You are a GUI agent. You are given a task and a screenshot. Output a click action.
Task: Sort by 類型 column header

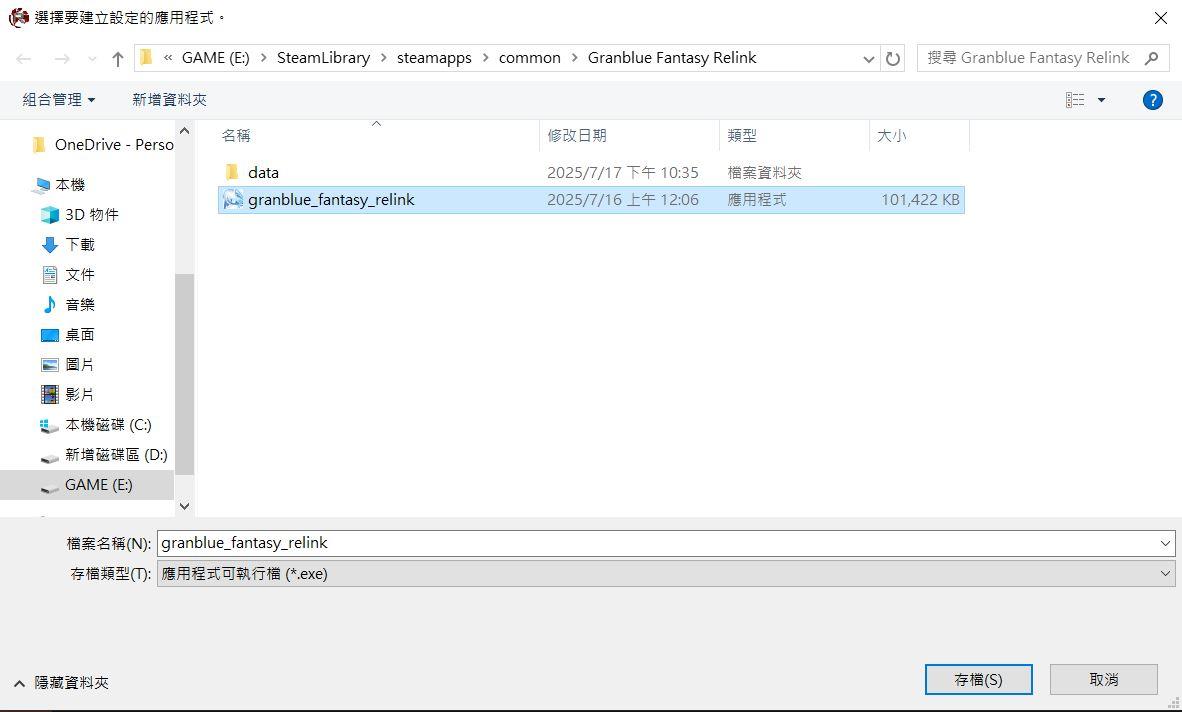pos(742,136)
